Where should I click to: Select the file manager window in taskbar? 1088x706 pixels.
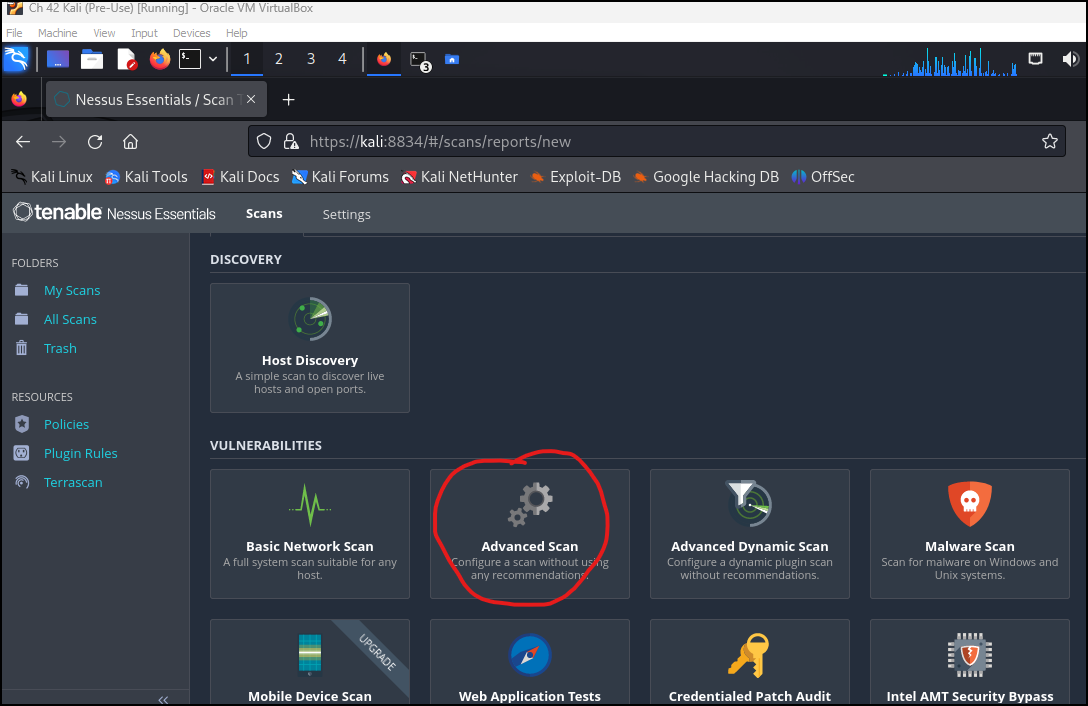click(452, 59)
